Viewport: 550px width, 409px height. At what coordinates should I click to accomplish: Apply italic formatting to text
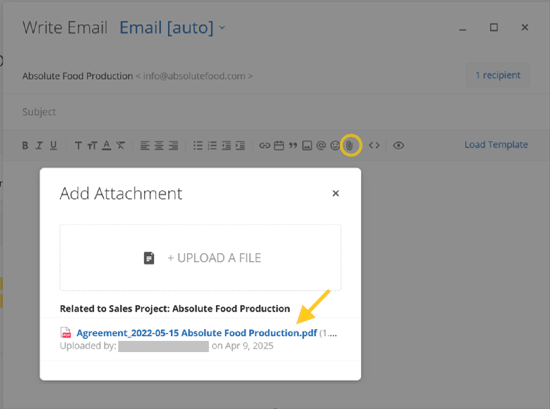point(39,145)
